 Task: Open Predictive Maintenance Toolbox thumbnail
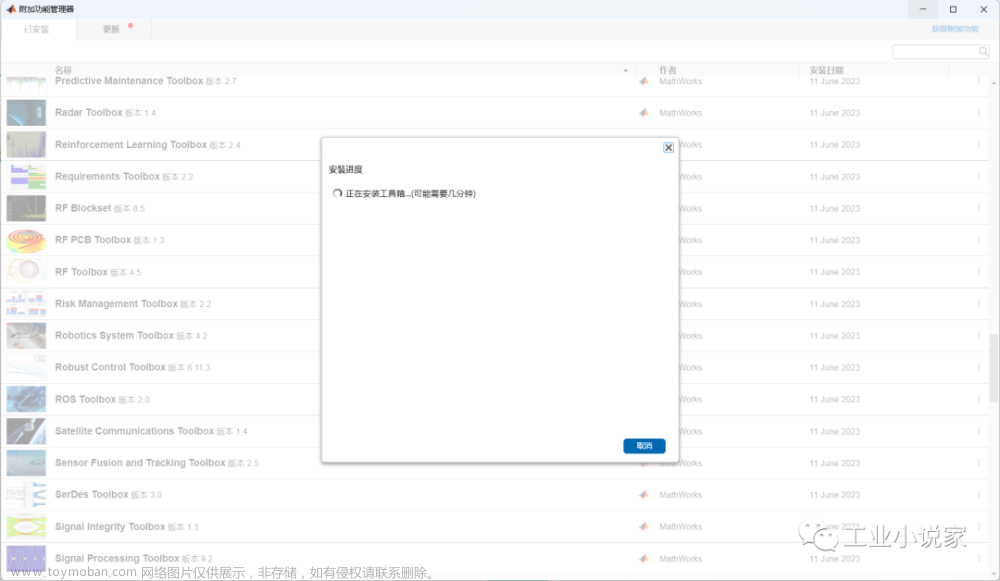26,84
